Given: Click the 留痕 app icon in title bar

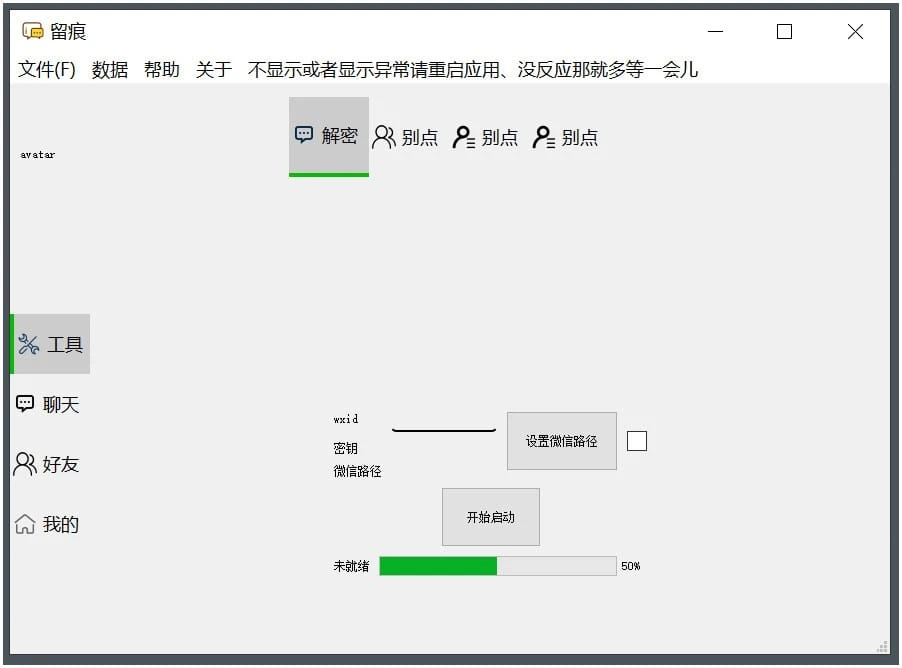Looking at the screenshot, I should pyautogui.click(x=33, y=32).
